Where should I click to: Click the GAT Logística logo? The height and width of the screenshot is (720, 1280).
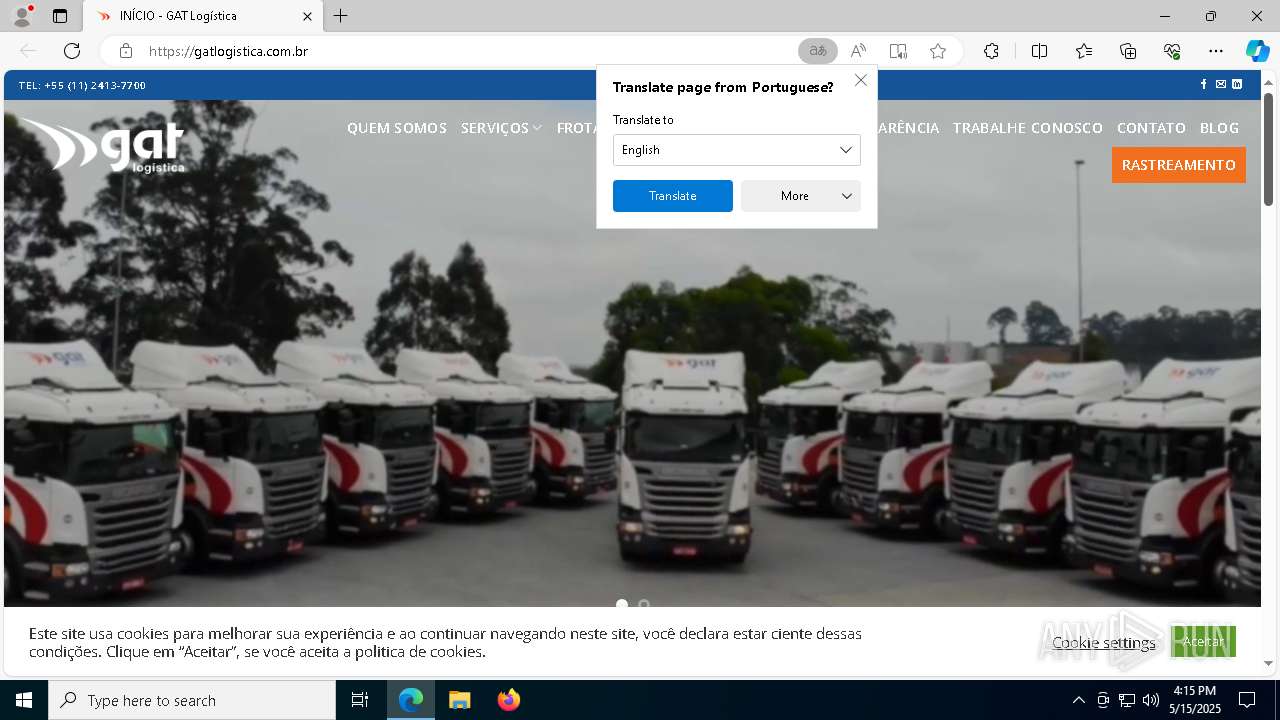coord(102,146)
